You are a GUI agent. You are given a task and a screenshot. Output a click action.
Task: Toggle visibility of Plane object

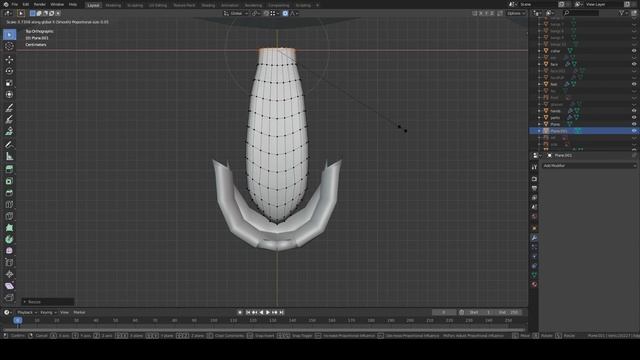tap(634, 124)
